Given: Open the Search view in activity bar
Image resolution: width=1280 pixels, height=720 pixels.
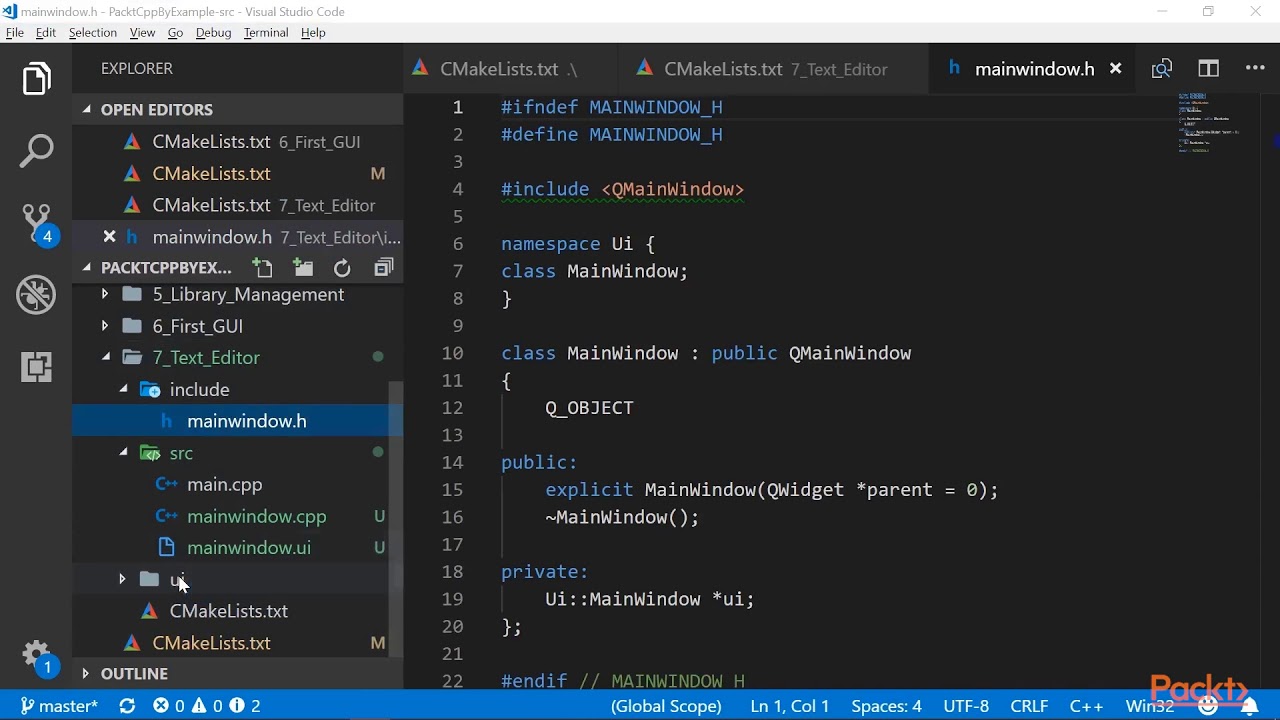Looking at the screenshot, I should pyautogui.click(x=36, y=151).
